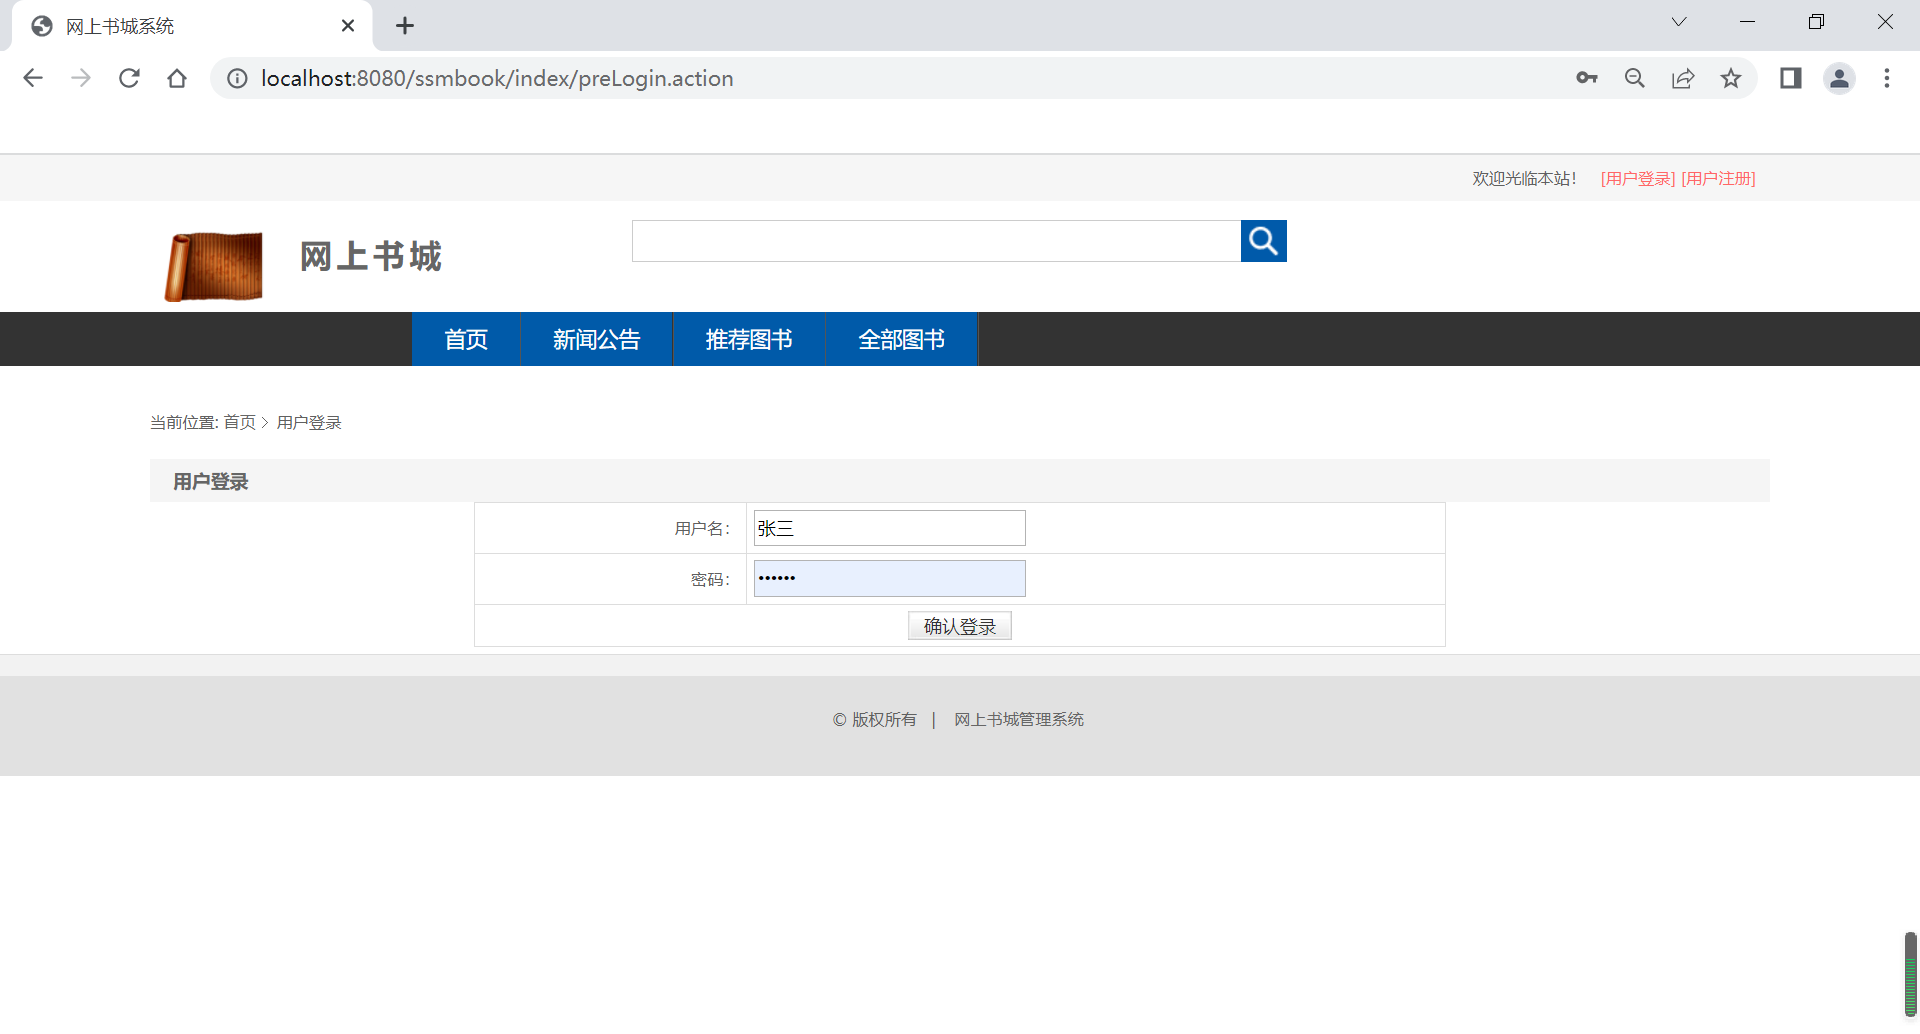1920x1034 pixels.
Task: Minimize the browser window
Action: click(x=1748, y=22)
